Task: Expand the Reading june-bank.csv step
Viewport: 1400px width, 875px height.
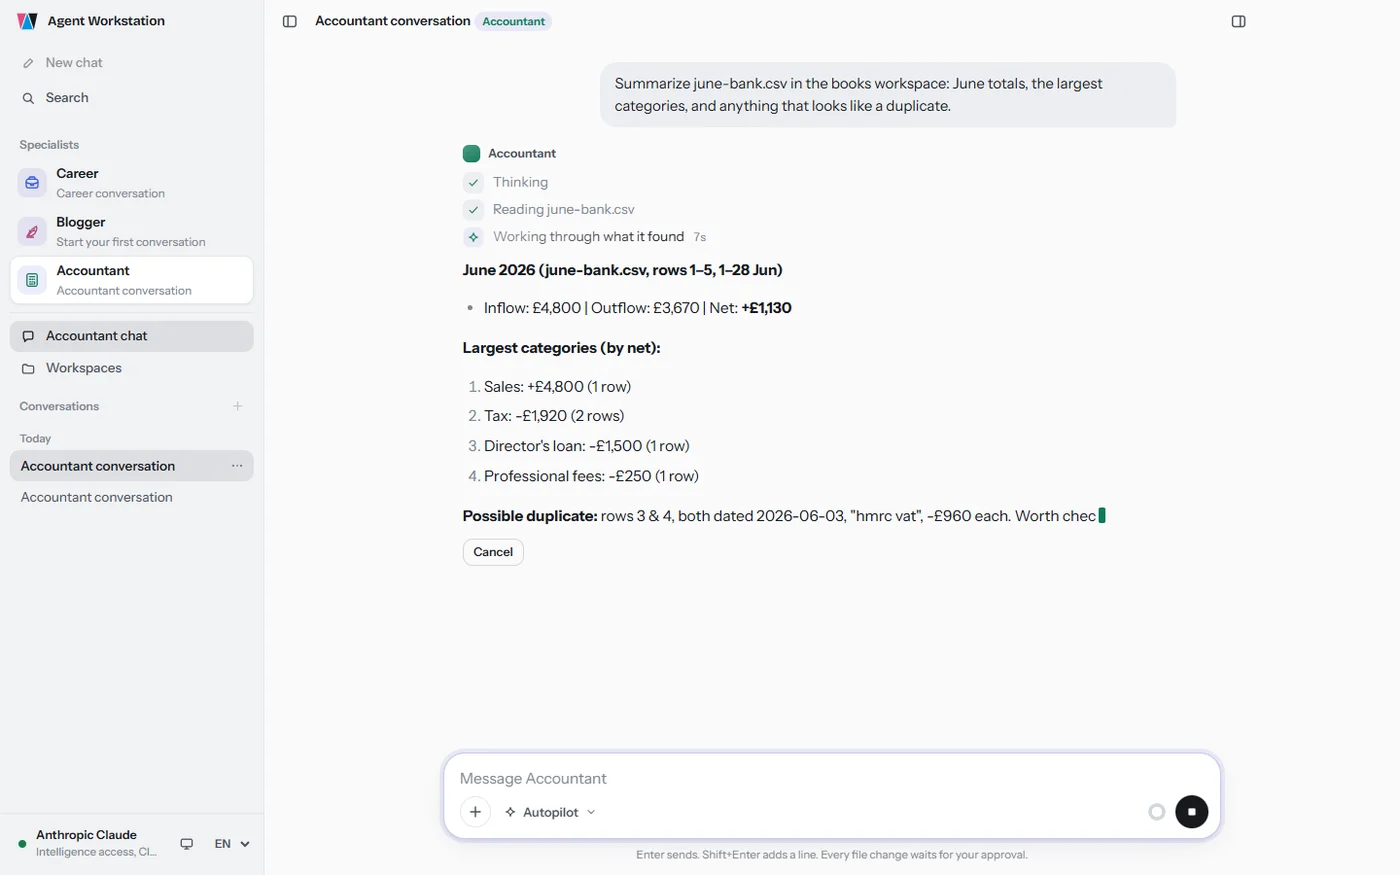Action: point(563,209)
